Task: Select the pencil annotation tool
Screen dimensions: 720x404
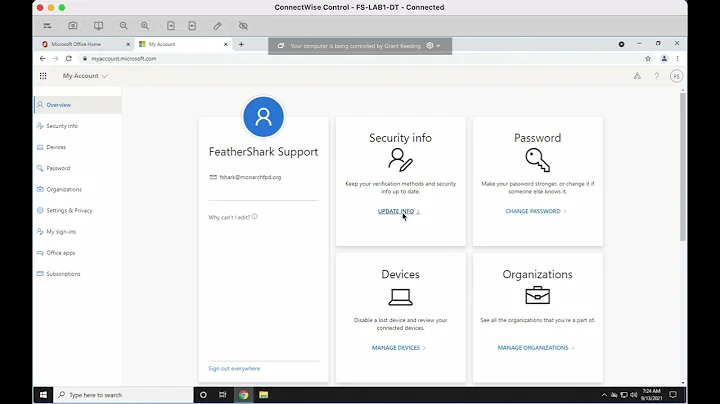Action: point(218,26)
